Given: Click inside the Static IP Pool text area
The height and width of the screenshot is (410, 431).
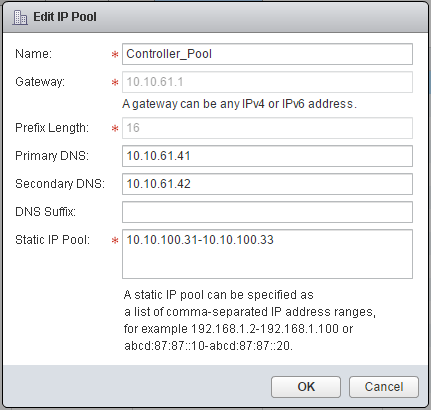Looking at the screenshot, I should coord(267,254).
